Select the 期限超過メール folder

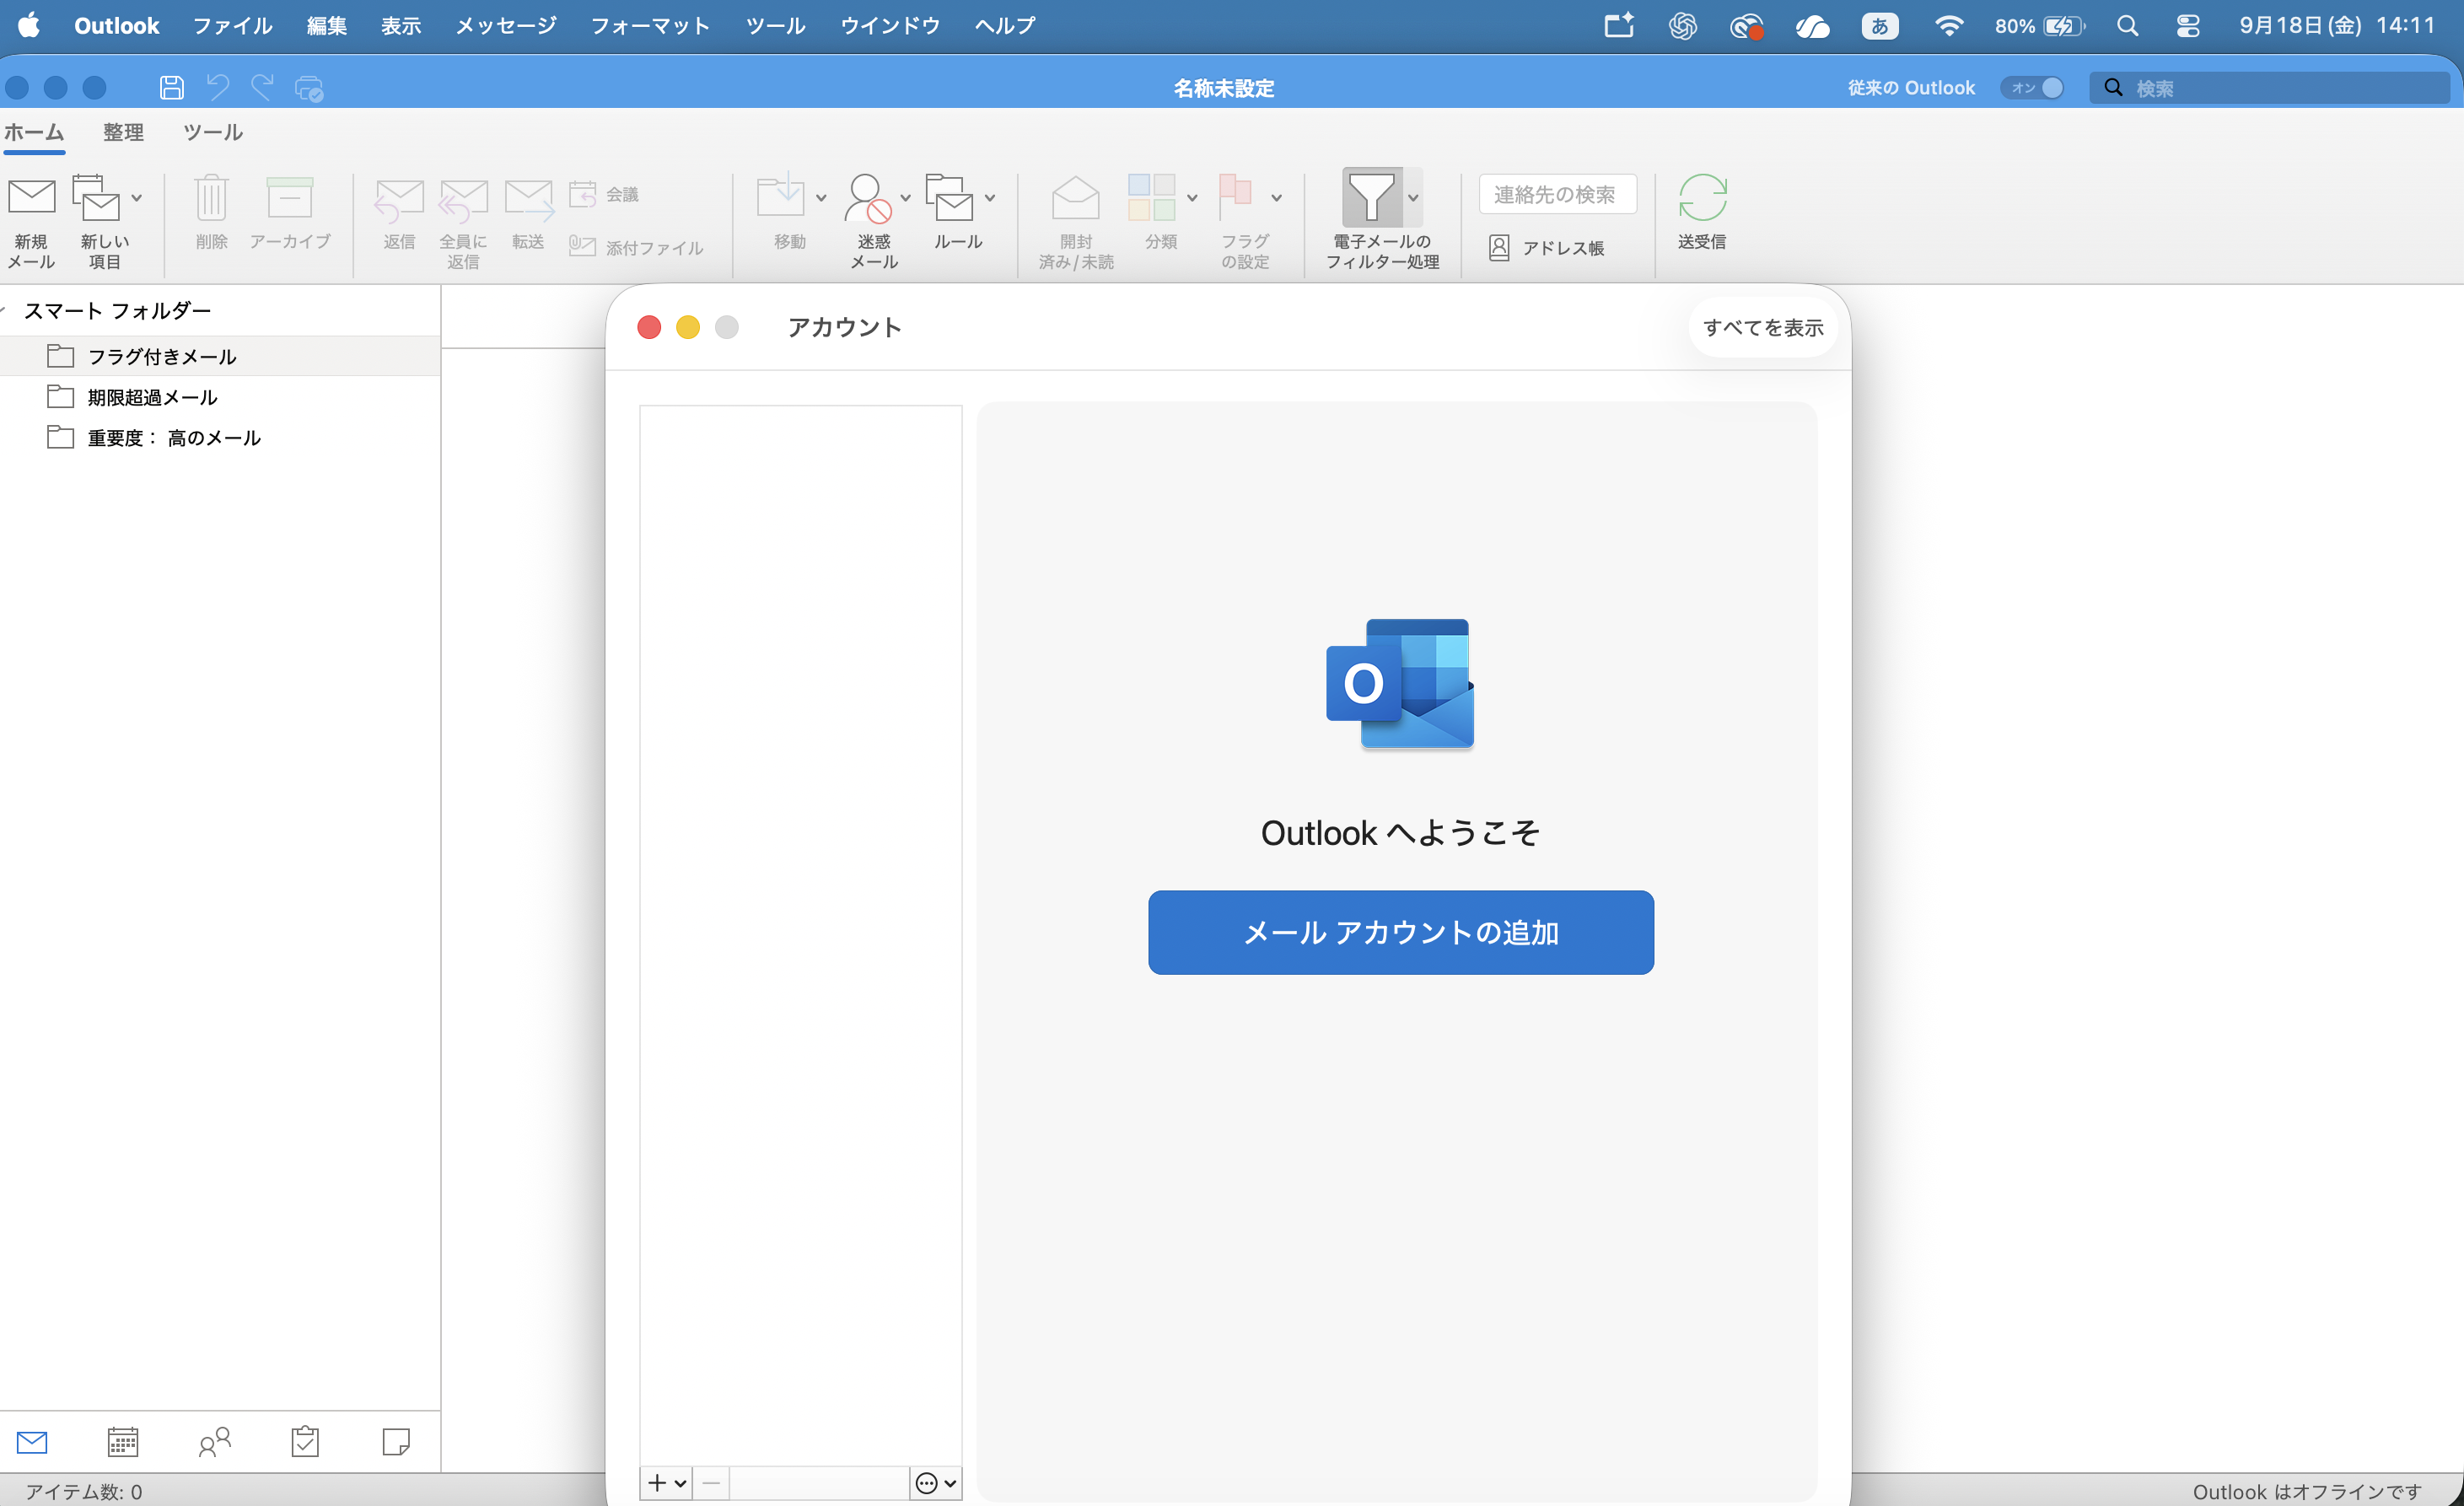pos(220,397)
